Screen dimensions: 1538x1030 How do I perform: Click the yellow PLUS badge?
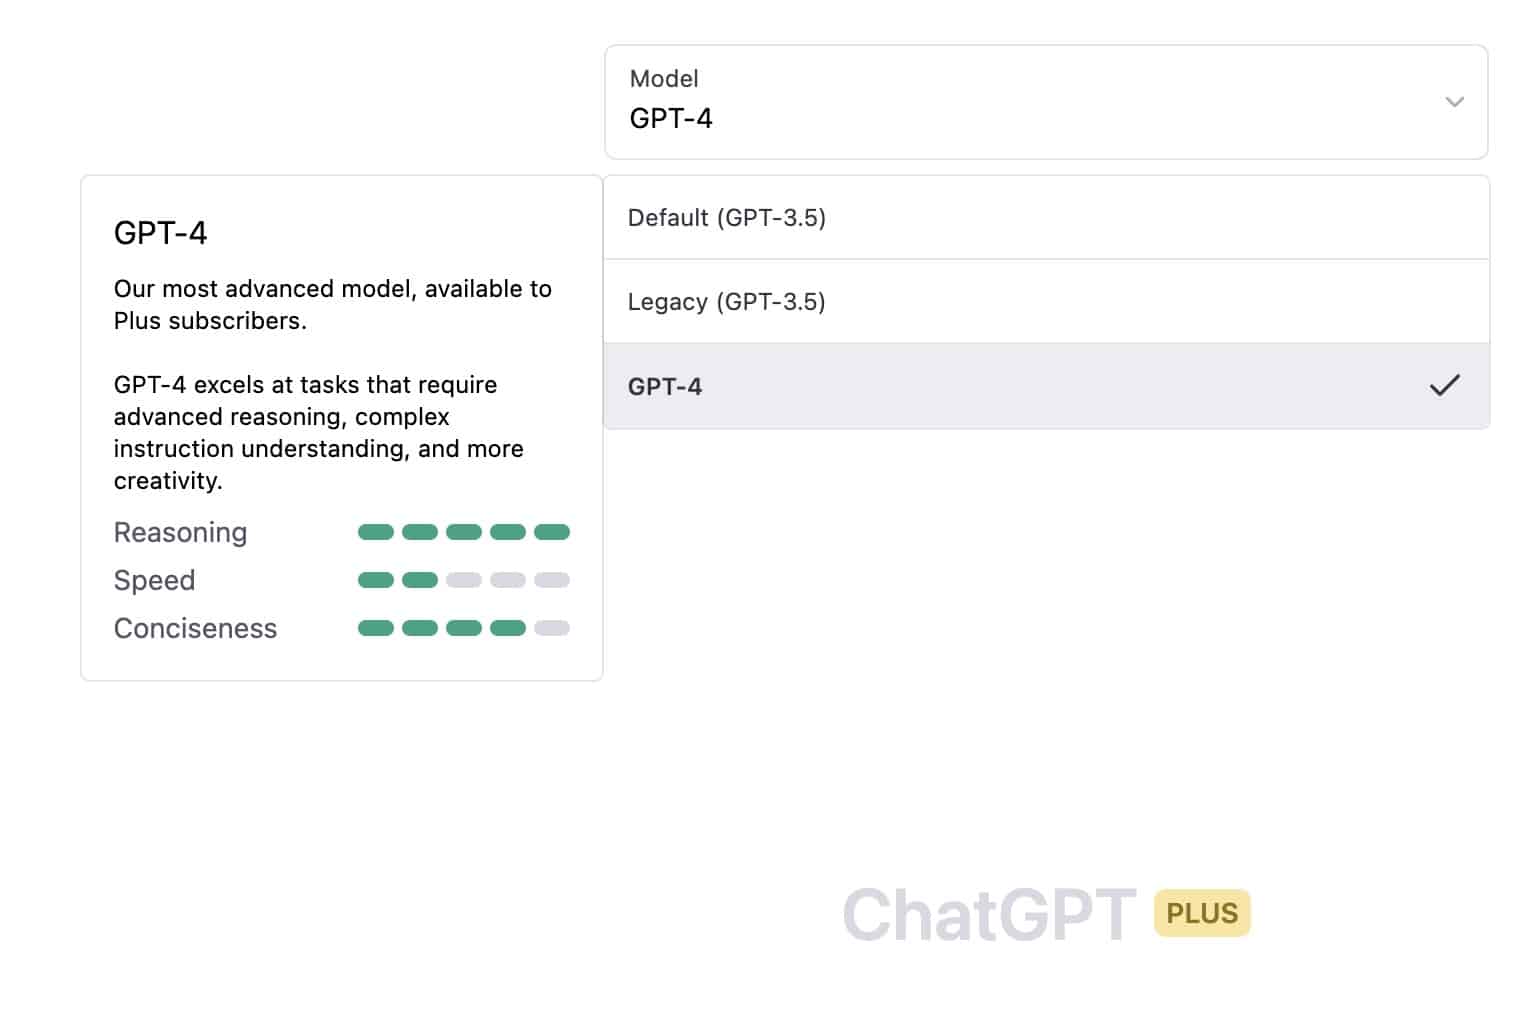click(x=1202, y=912)
